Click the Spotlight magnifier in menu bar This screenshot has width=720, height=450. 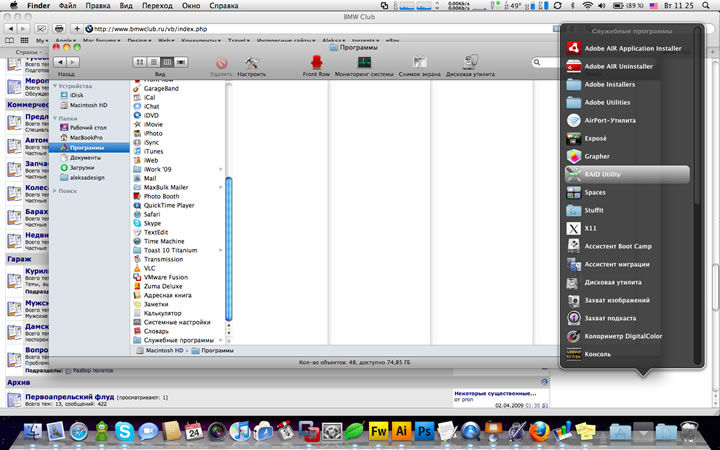[706, 6]
